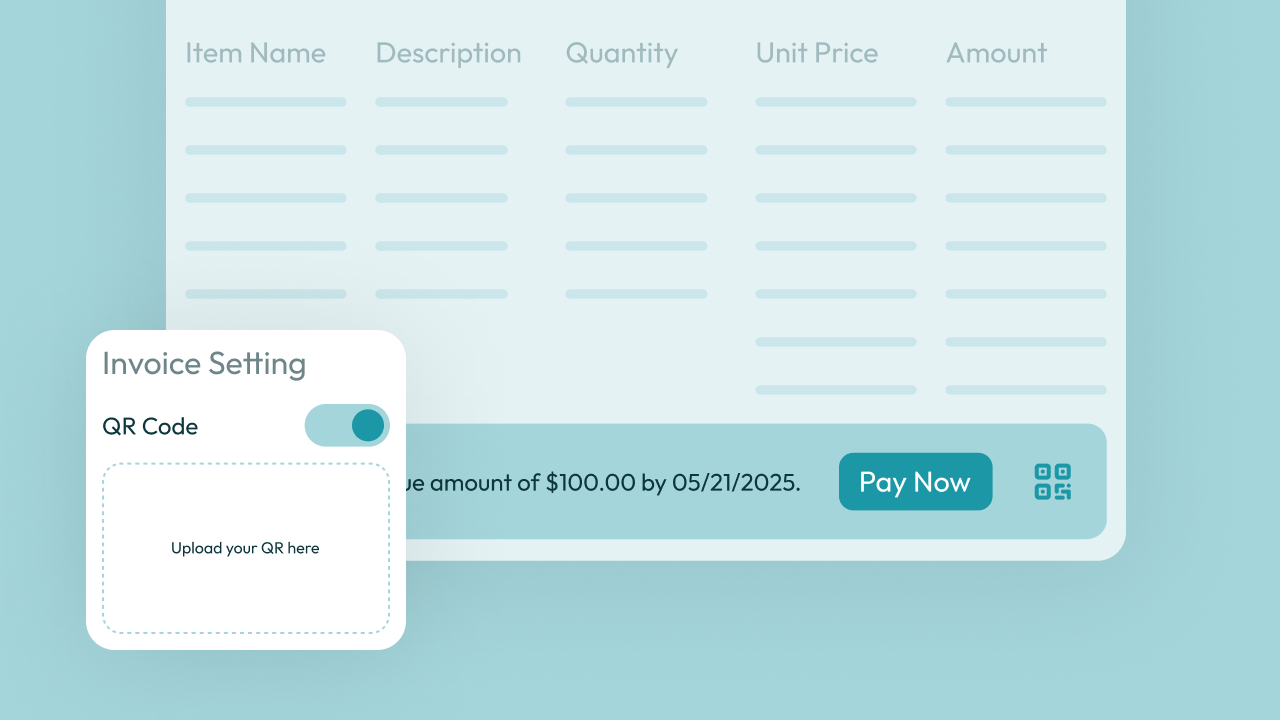Click the Unit Price column header

[x=816, y=53]
